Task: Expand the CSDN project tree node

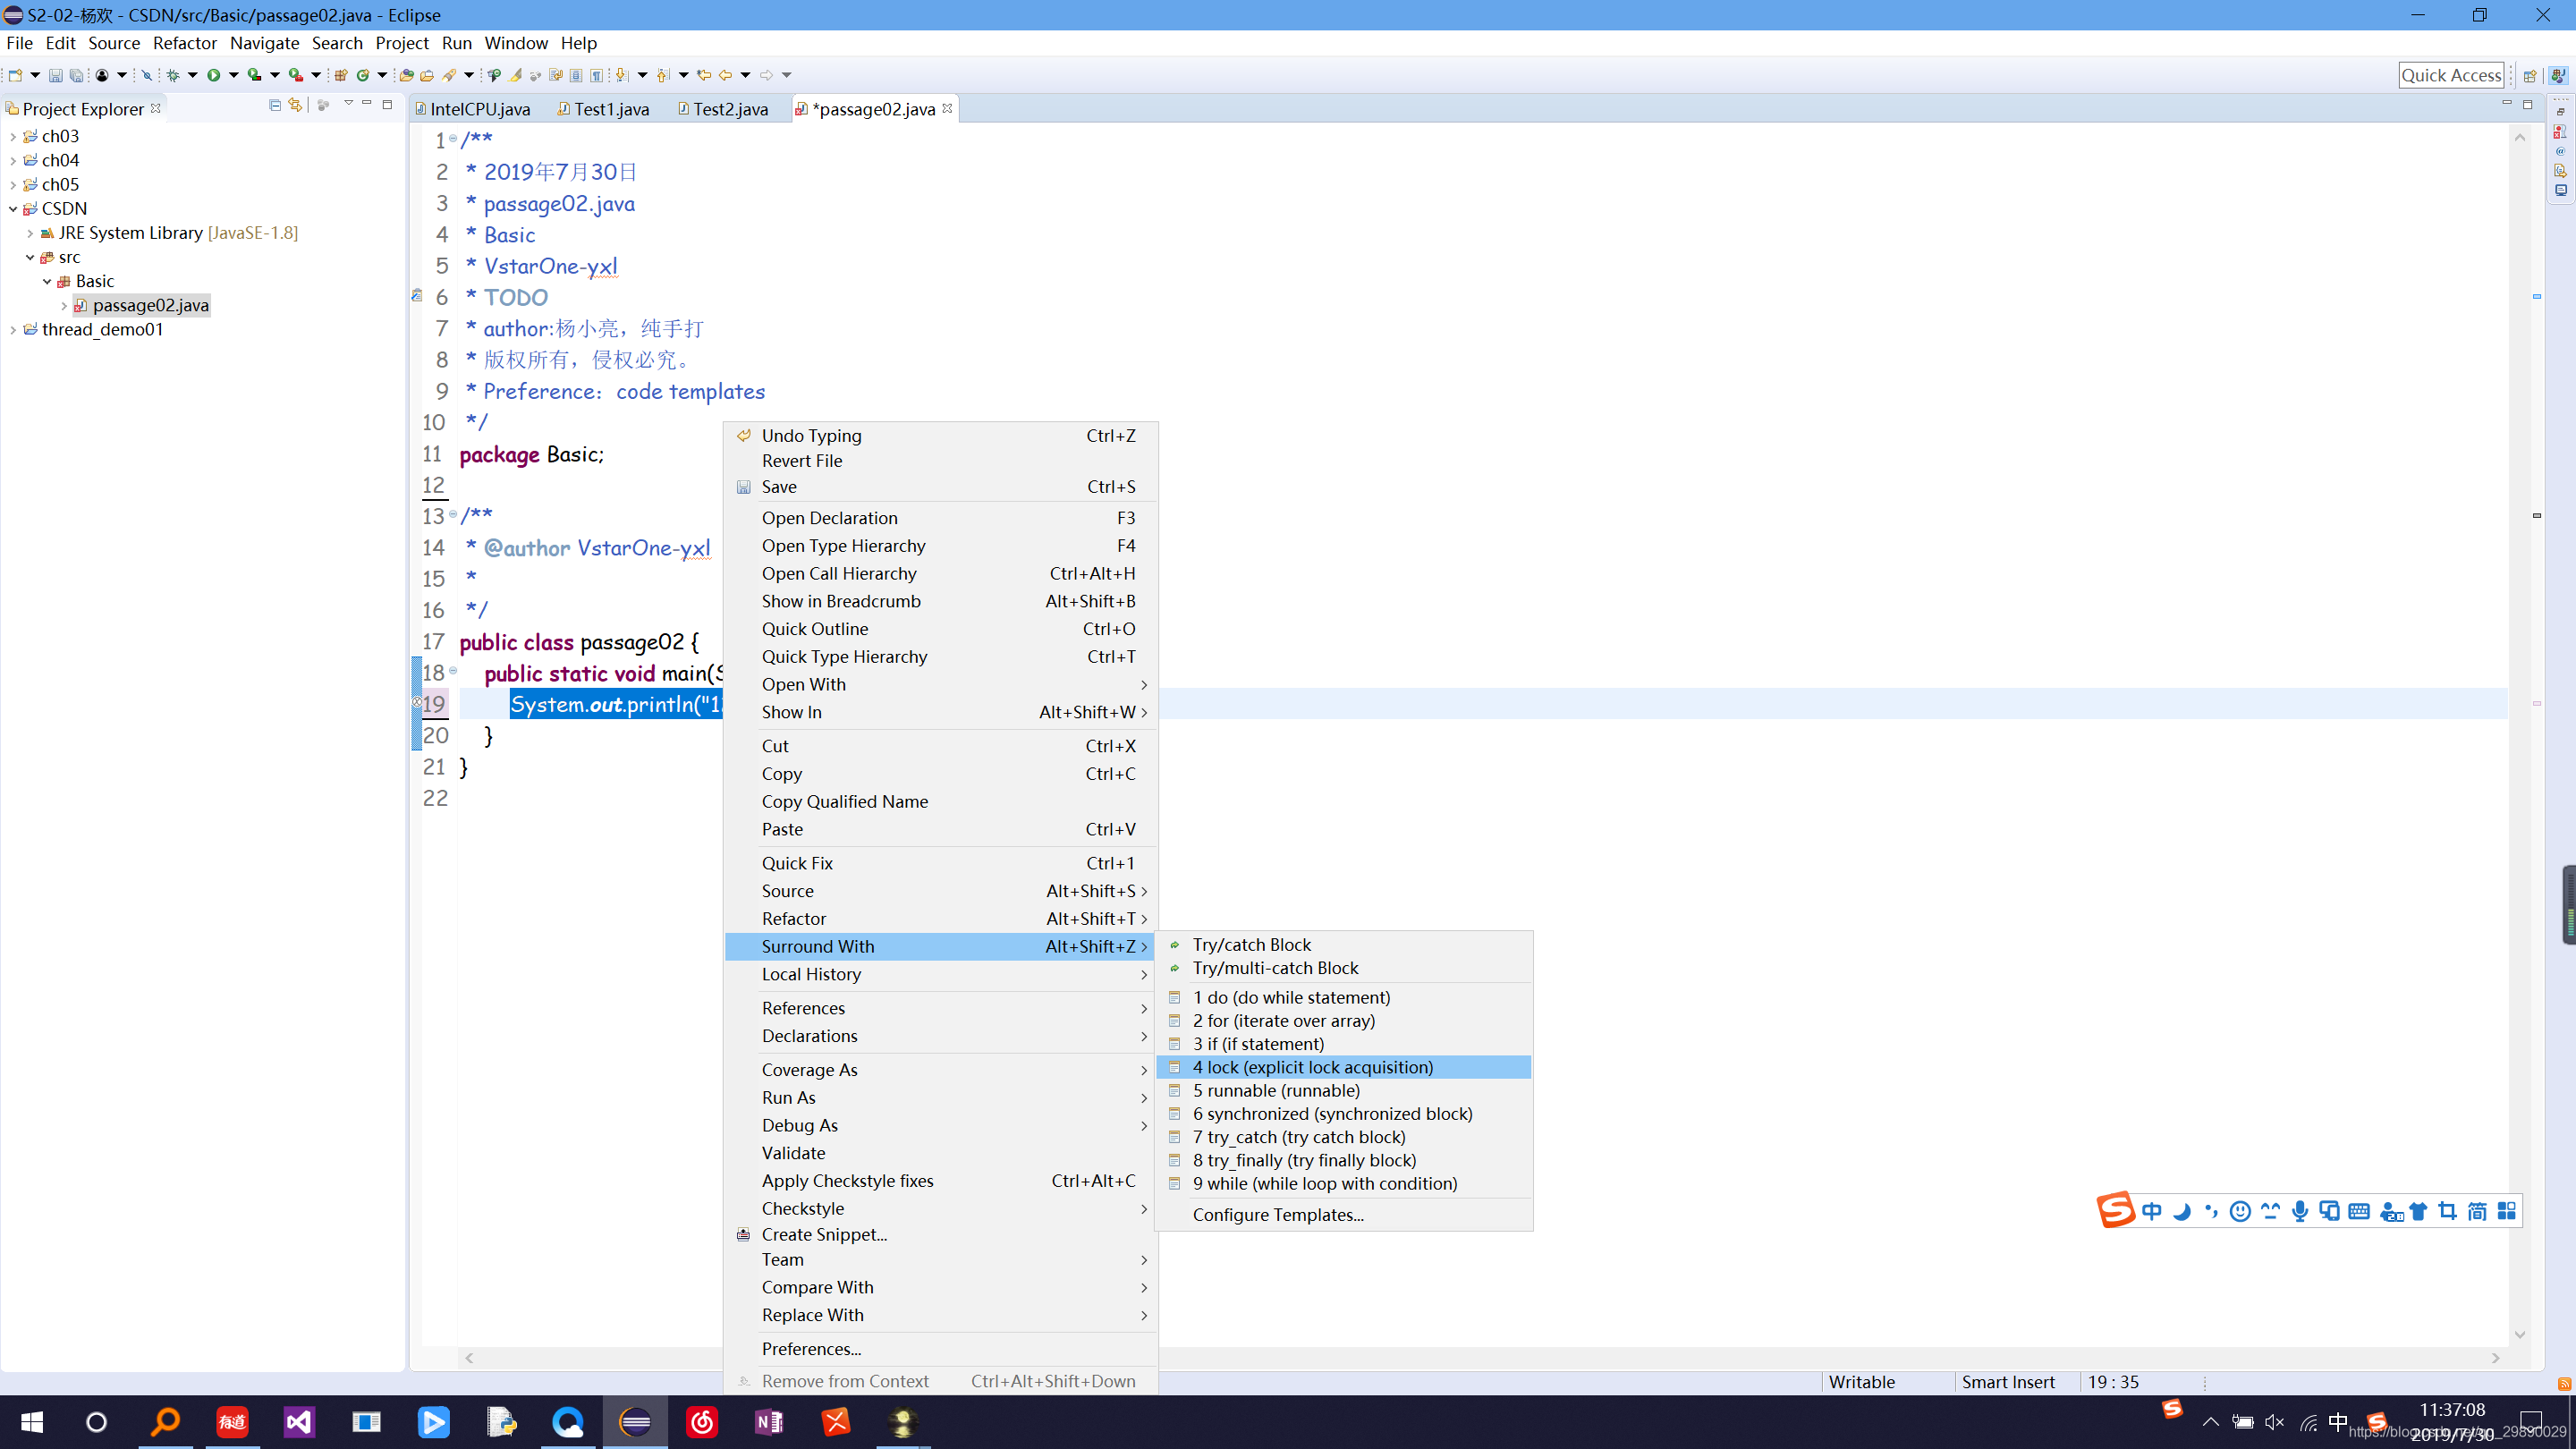Action: tap(14, 207)
